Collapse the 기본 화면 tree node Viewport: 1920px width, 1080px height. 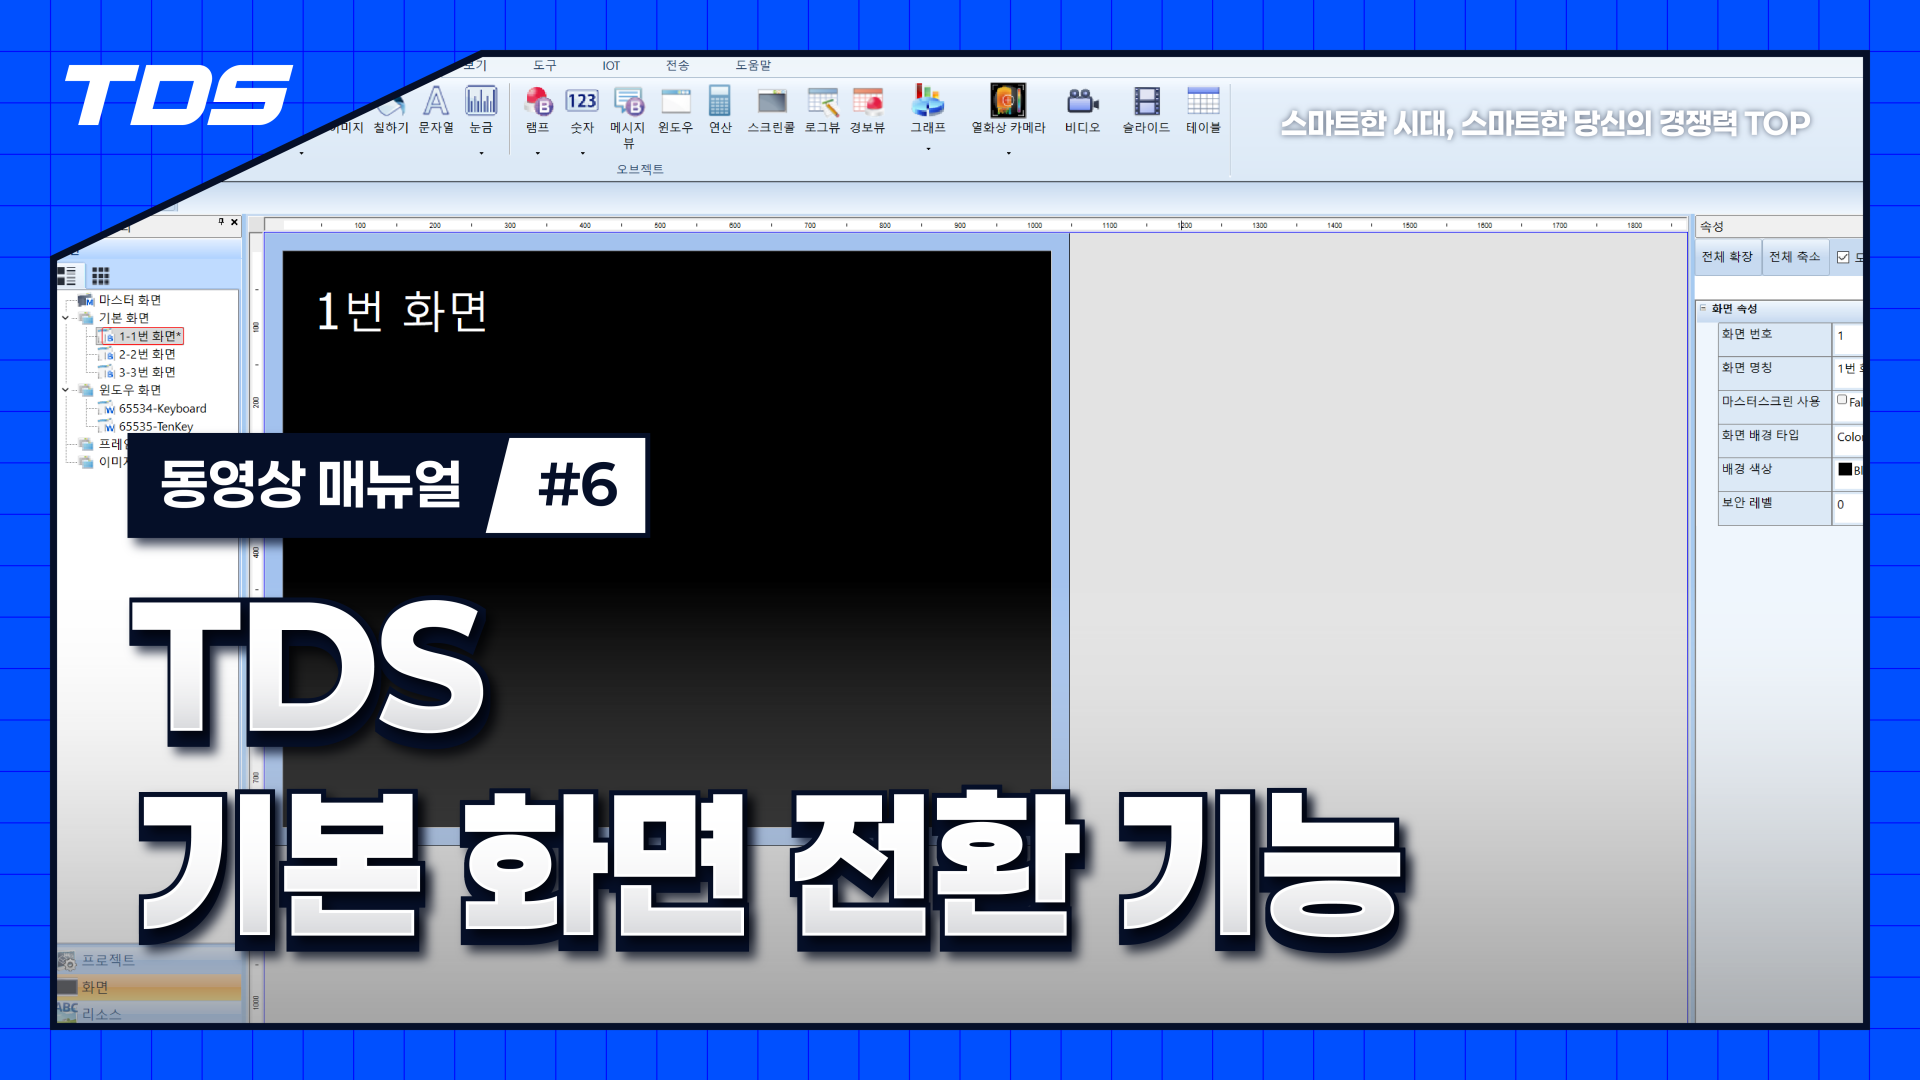click(x=66, y=318)
